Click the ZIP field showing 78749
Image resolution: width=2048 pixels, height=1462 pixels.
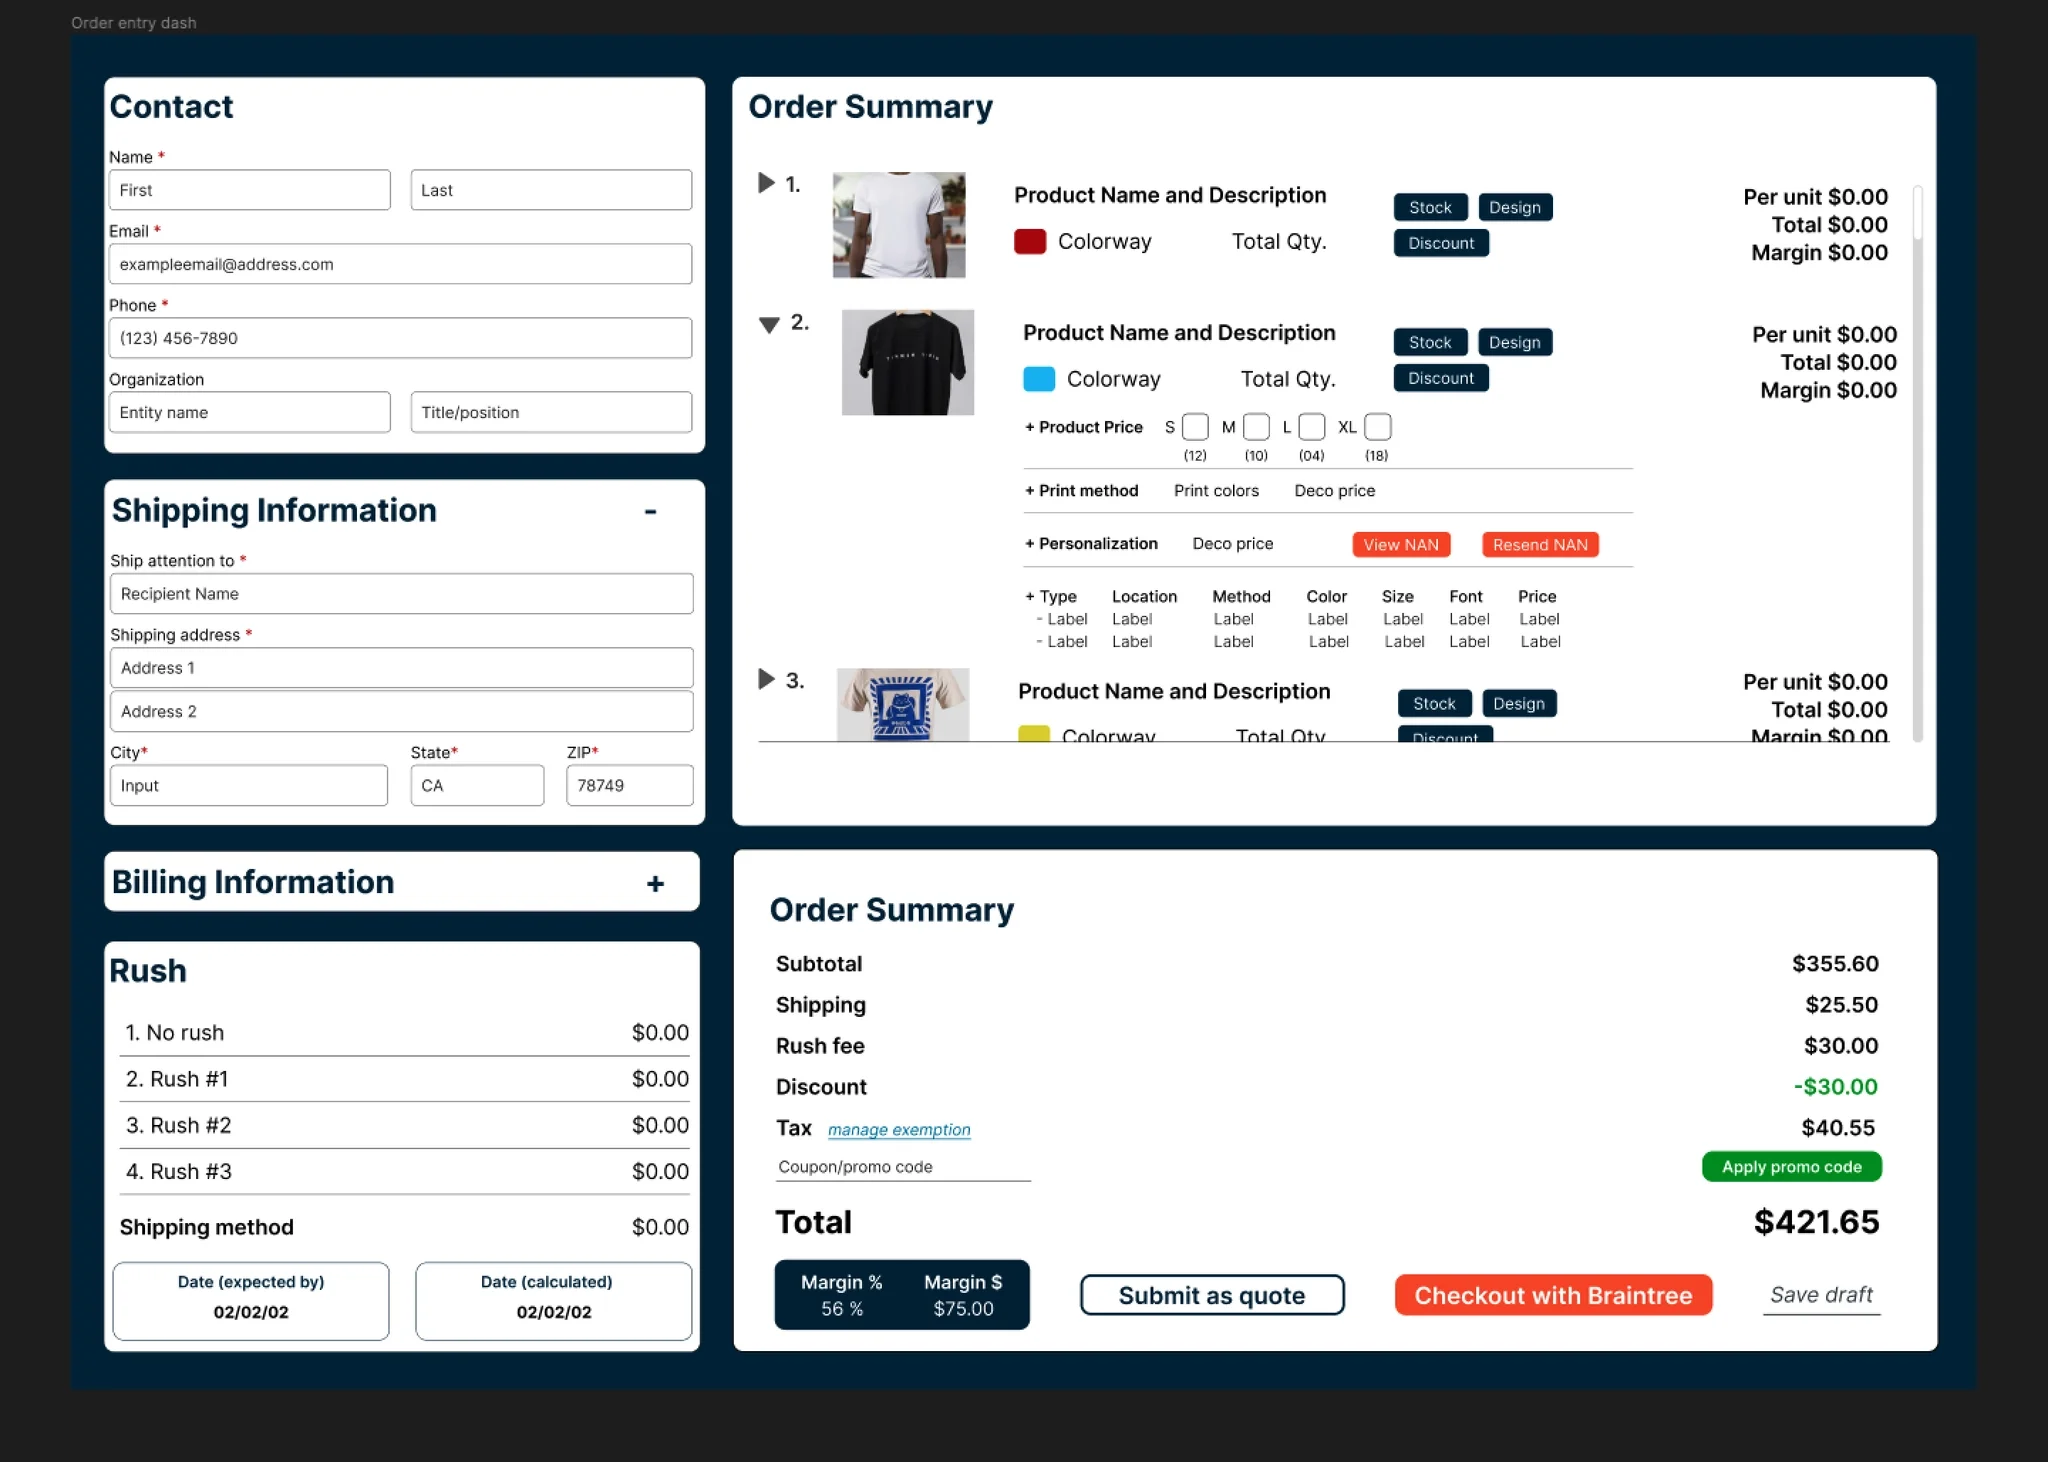630,785
